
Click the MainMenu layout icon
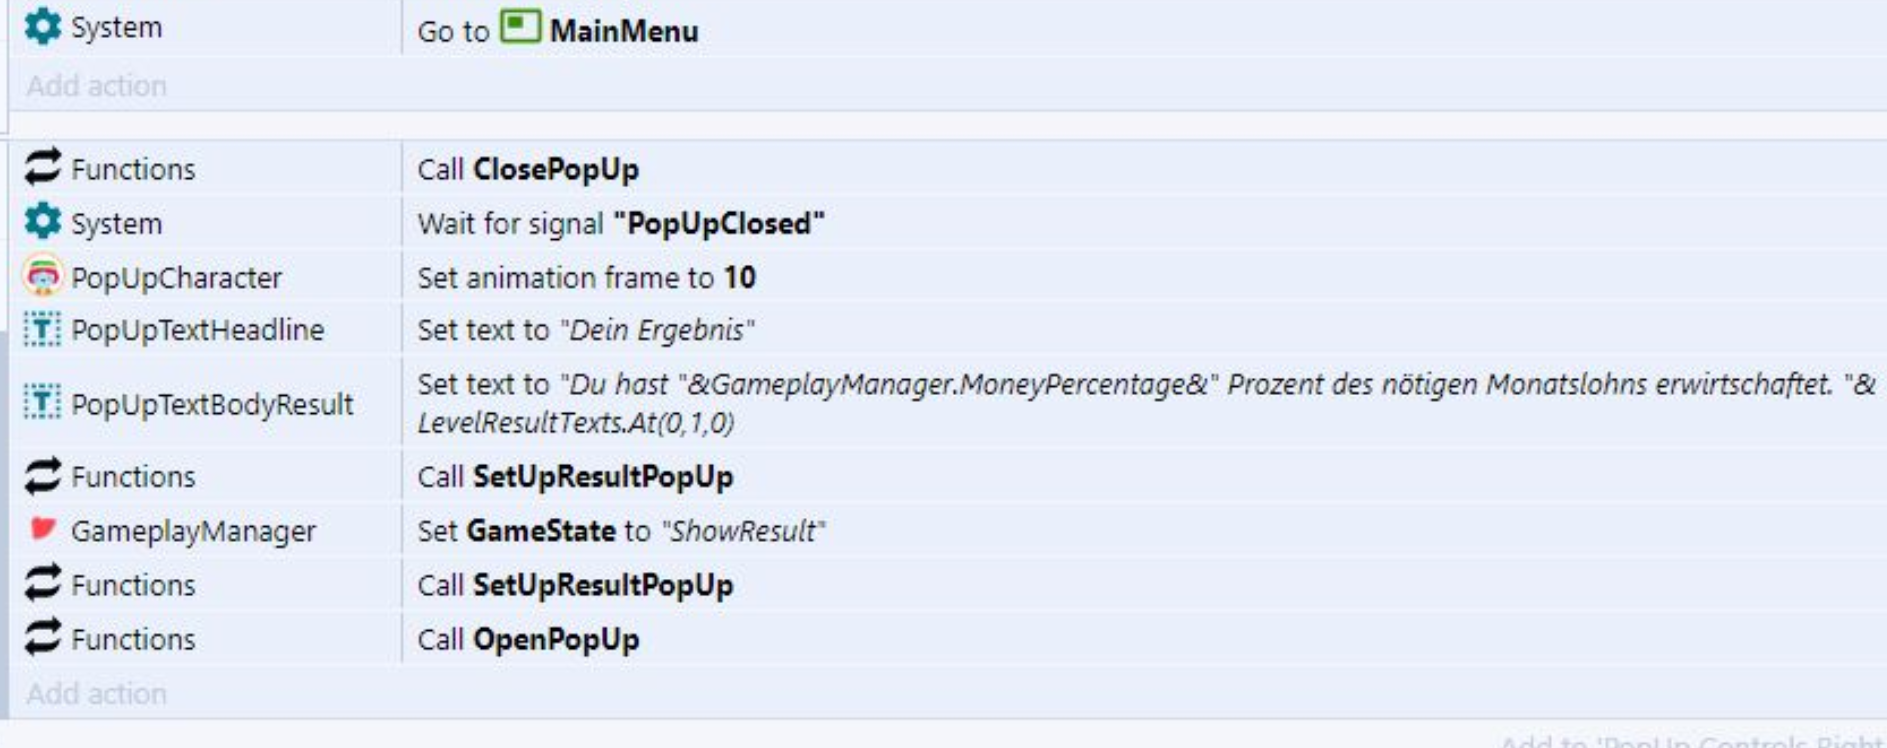click(x=520, y=26)
